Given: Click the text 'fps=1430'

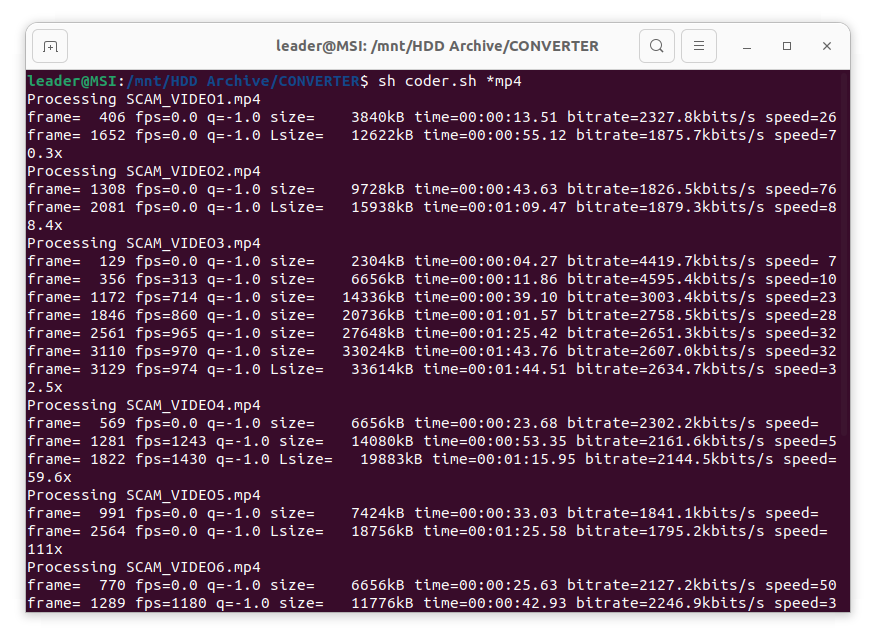Looking at the screenshot, I should click(171, 459).
